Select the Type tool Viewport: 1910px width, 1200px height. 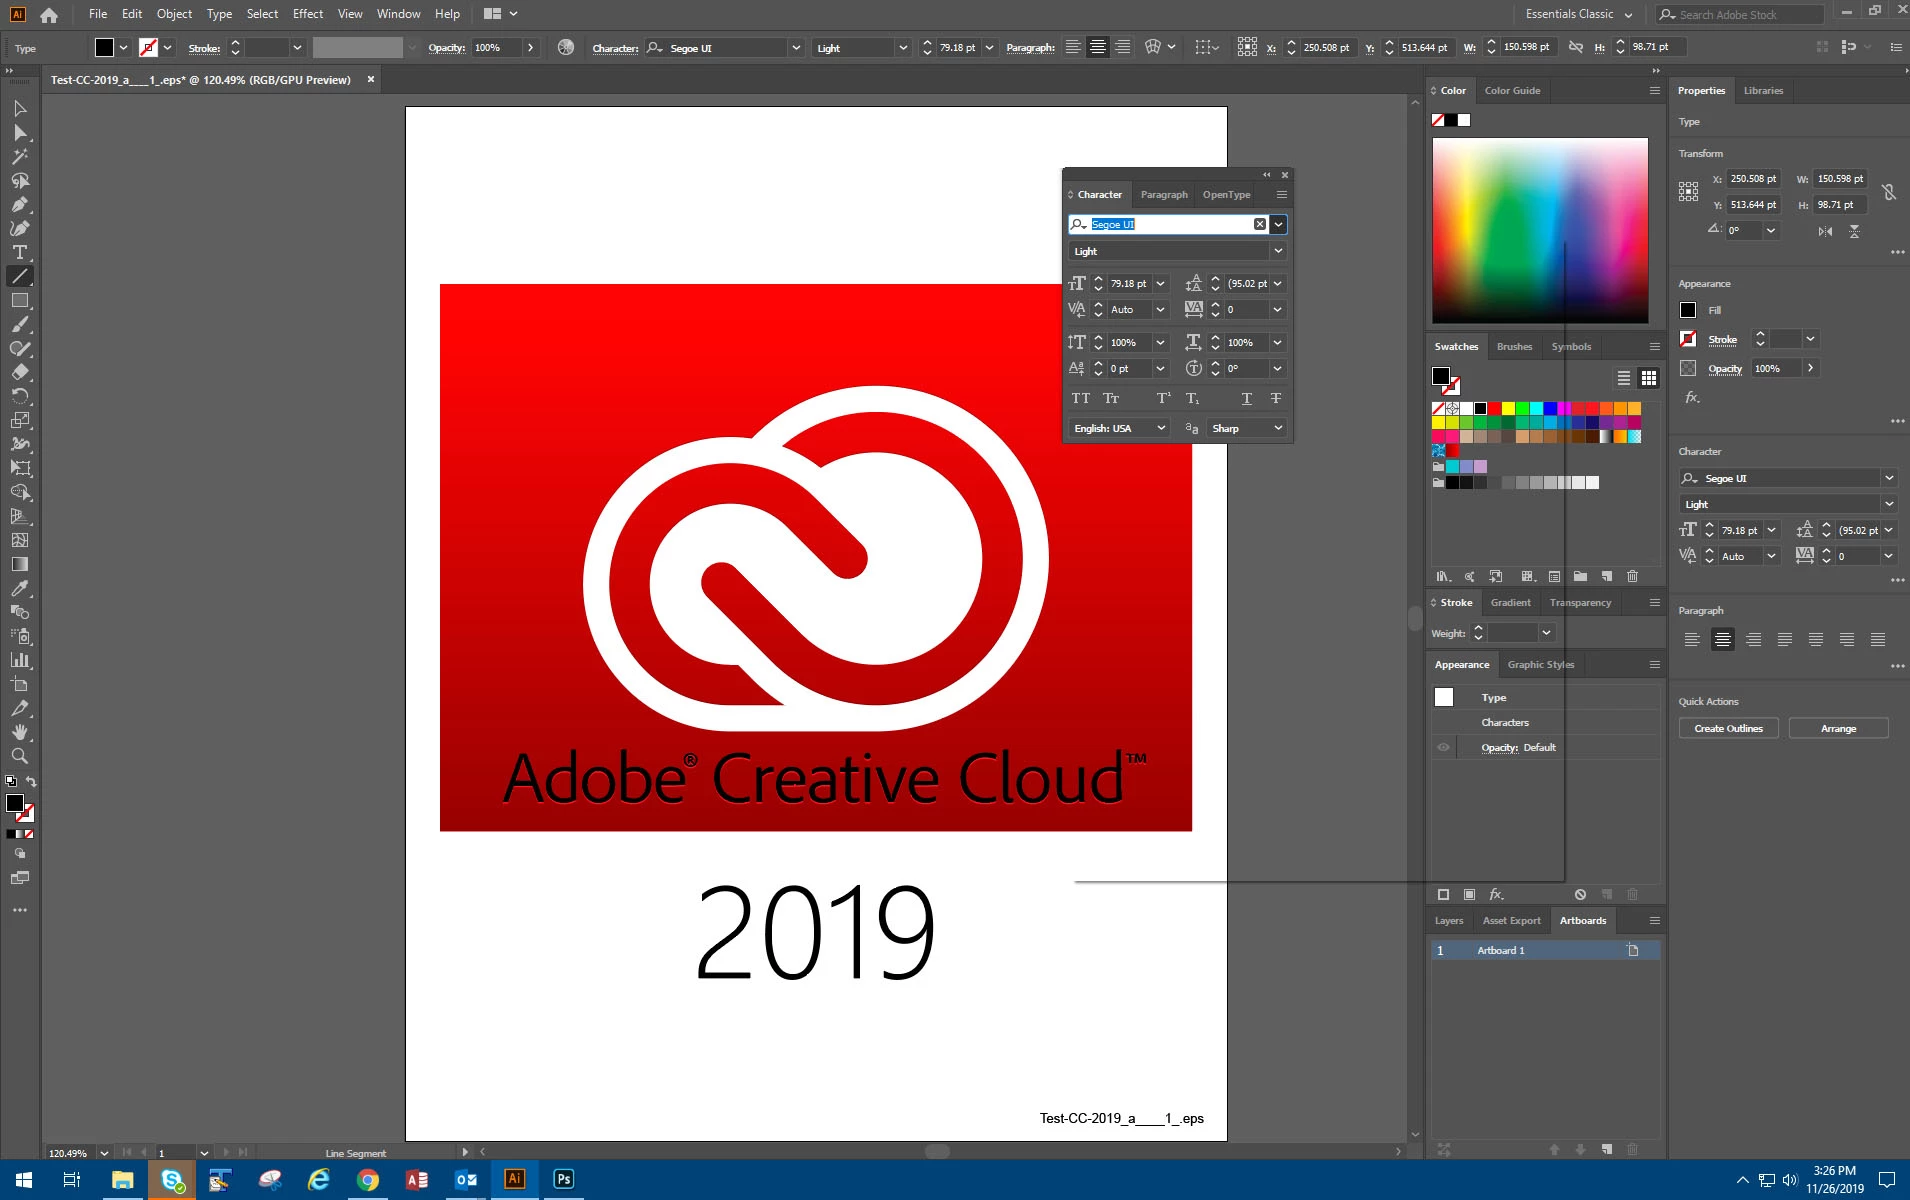click(x=20, y=252)
